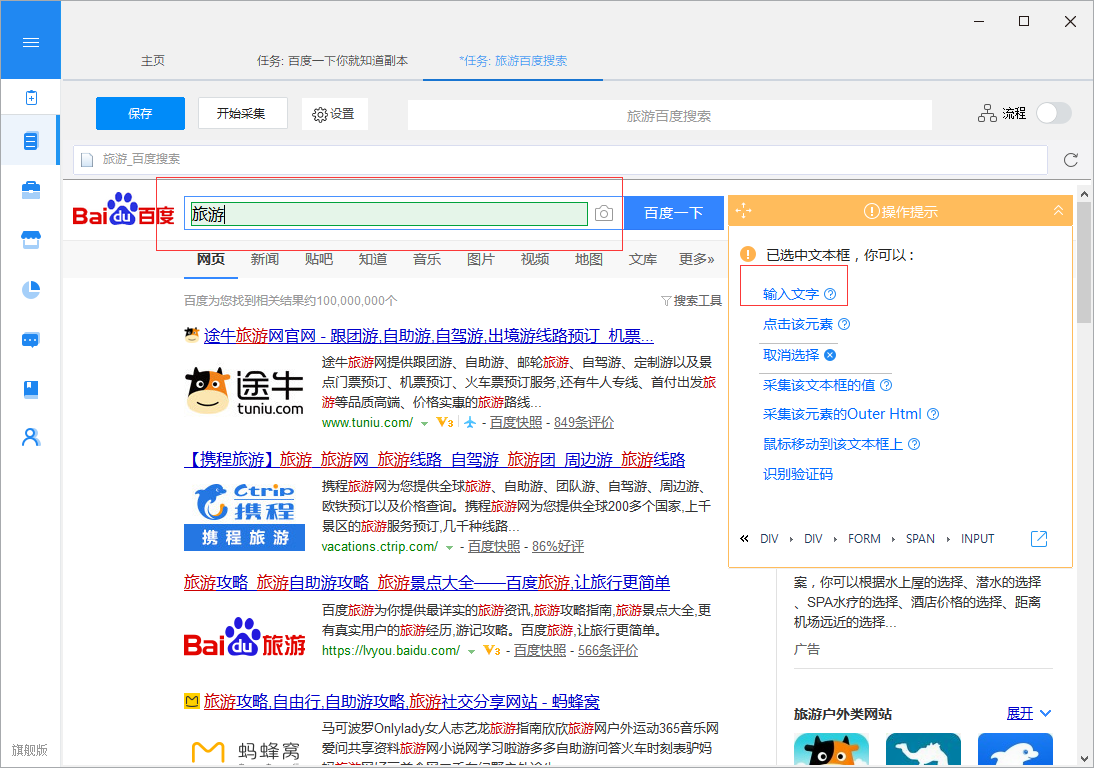Switch to the 主页 tab
The width and height of the screenshot is (1094, 768).
(153, 61)
